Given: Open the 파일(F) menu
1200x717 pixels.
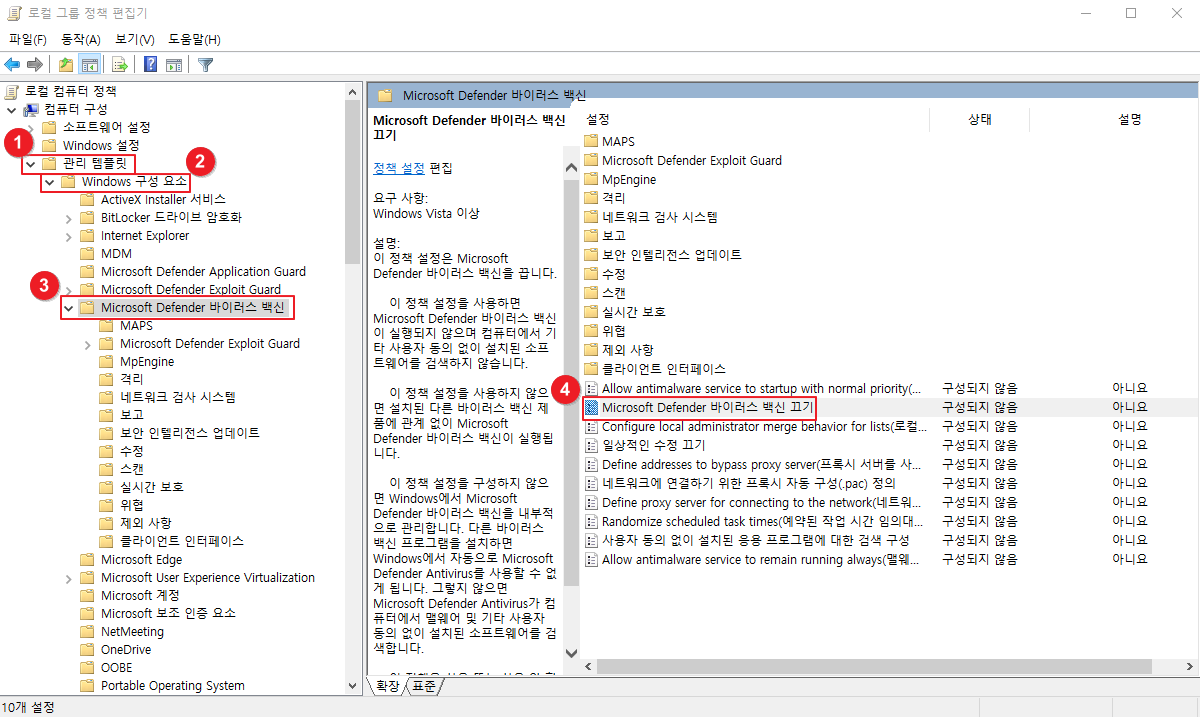Looking at the screenshot, I should click(28, 39).
